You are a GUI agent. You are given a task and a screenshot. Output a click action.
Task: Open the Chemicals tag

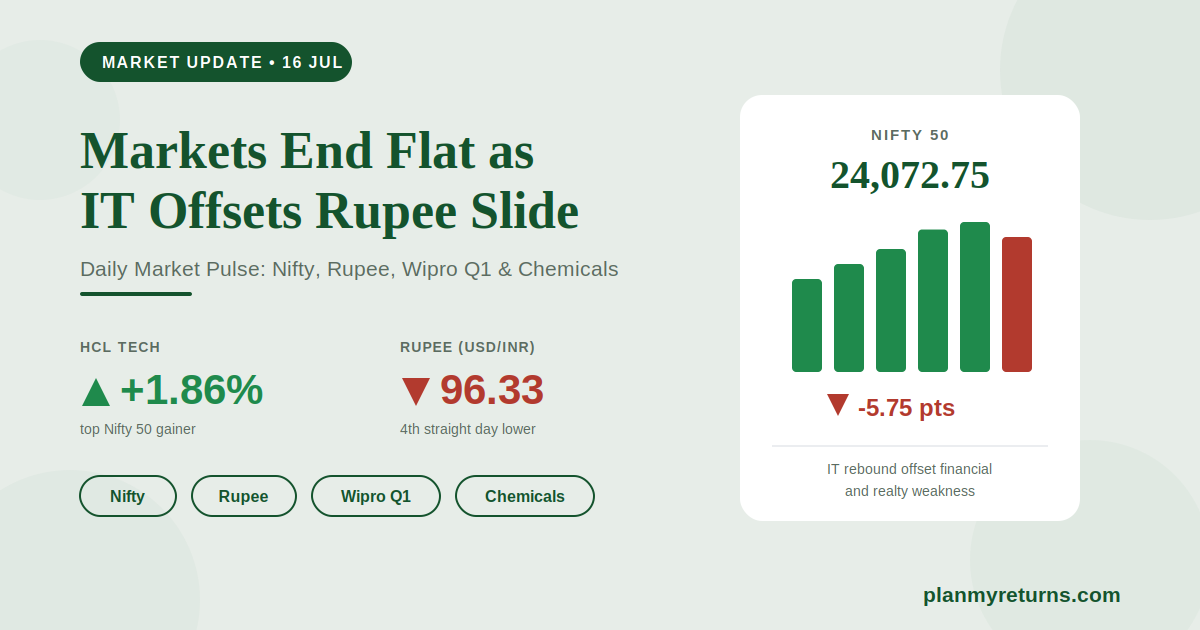click(x=525, y=496)
